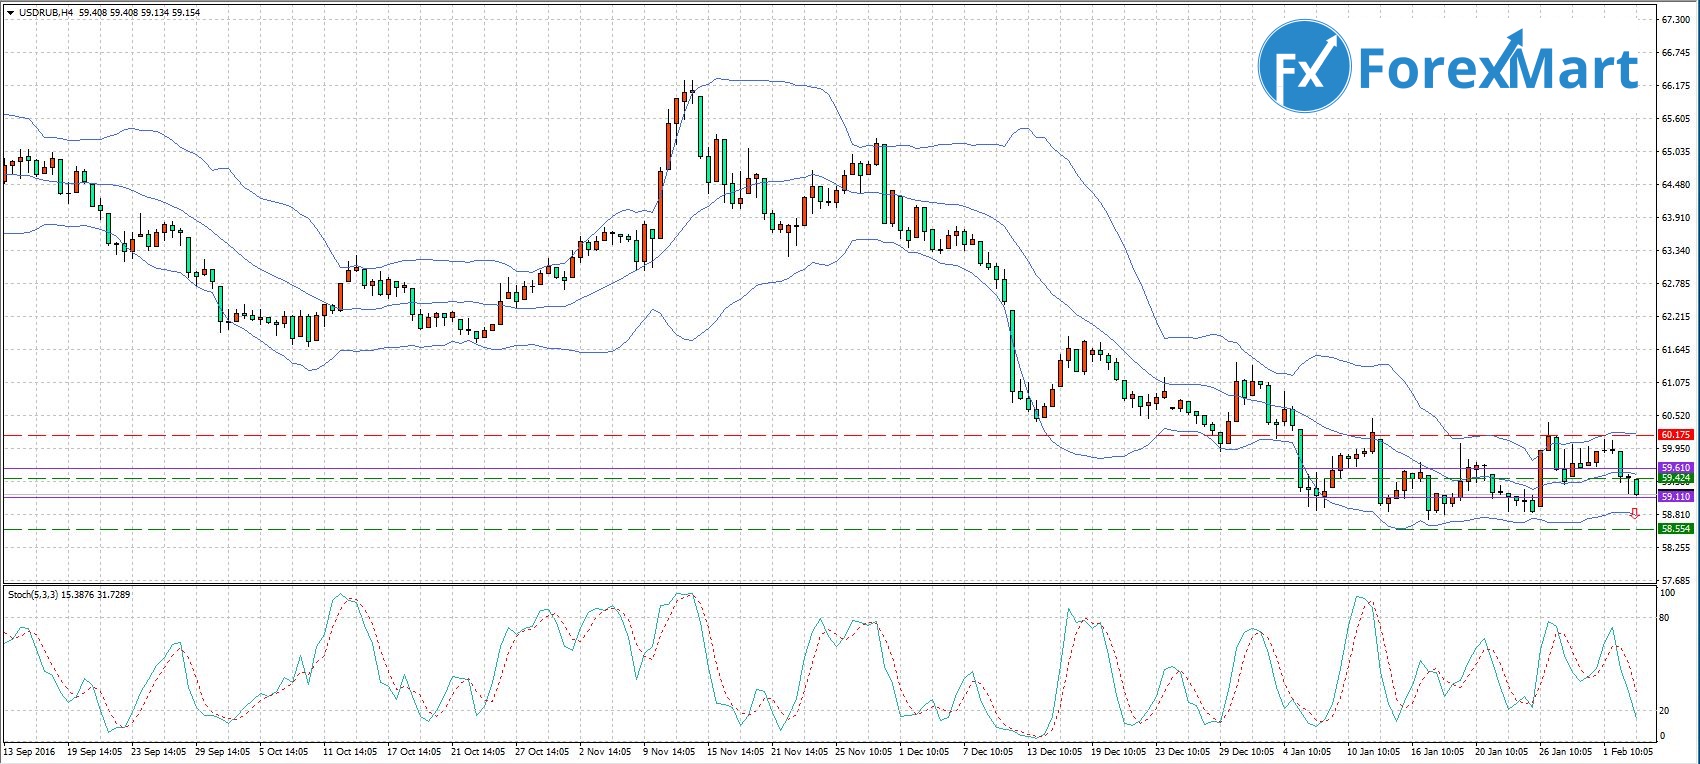
Task: Click the ForexMart FX circular logo icon
Action: [x=1304, y=66]
